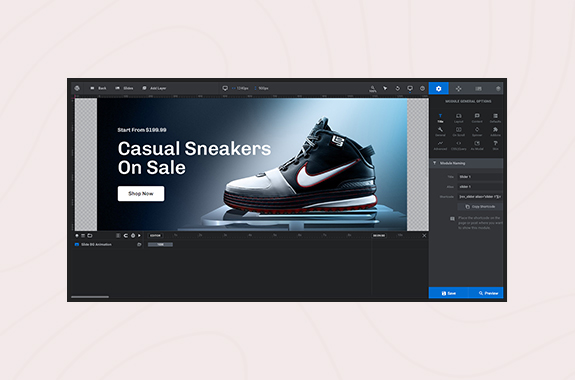Click the Shortcode text field
This screenshot has height=380, width=575.
(x=480, y=197)
